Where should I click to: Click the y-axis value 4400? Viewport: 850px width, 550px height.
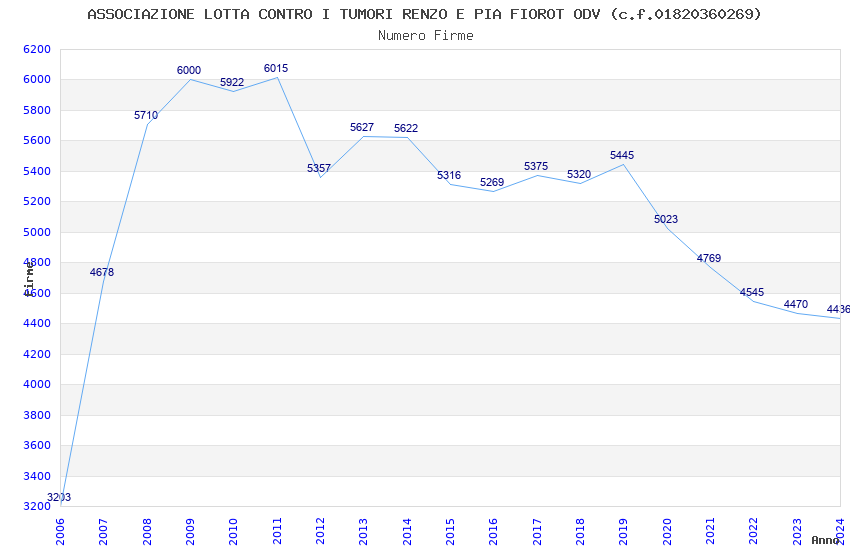(x=37, y=323)
